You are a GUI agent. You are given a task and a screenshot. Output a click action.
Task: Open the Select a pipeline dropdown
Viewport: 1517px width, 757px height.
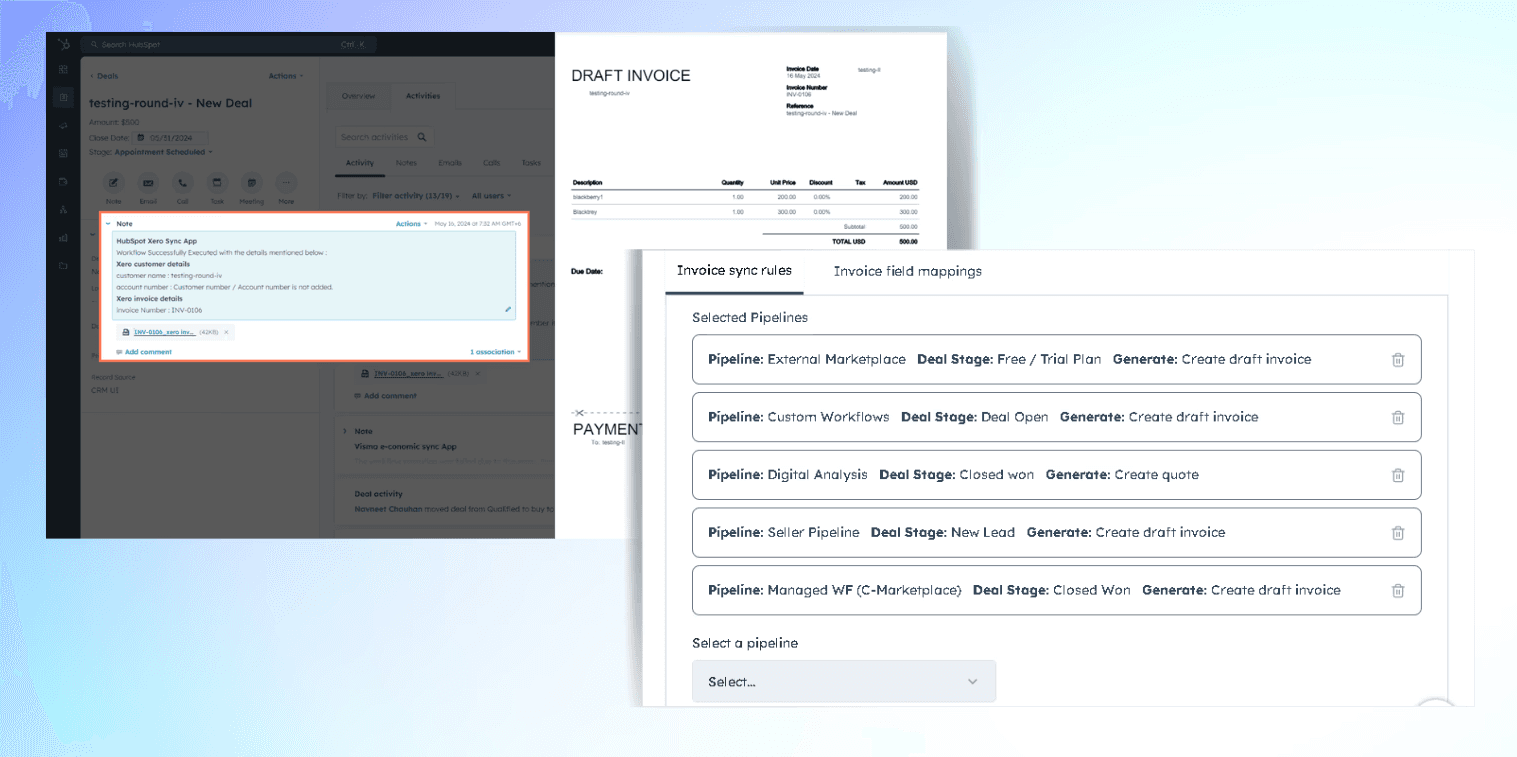click(x=844, y=681)
